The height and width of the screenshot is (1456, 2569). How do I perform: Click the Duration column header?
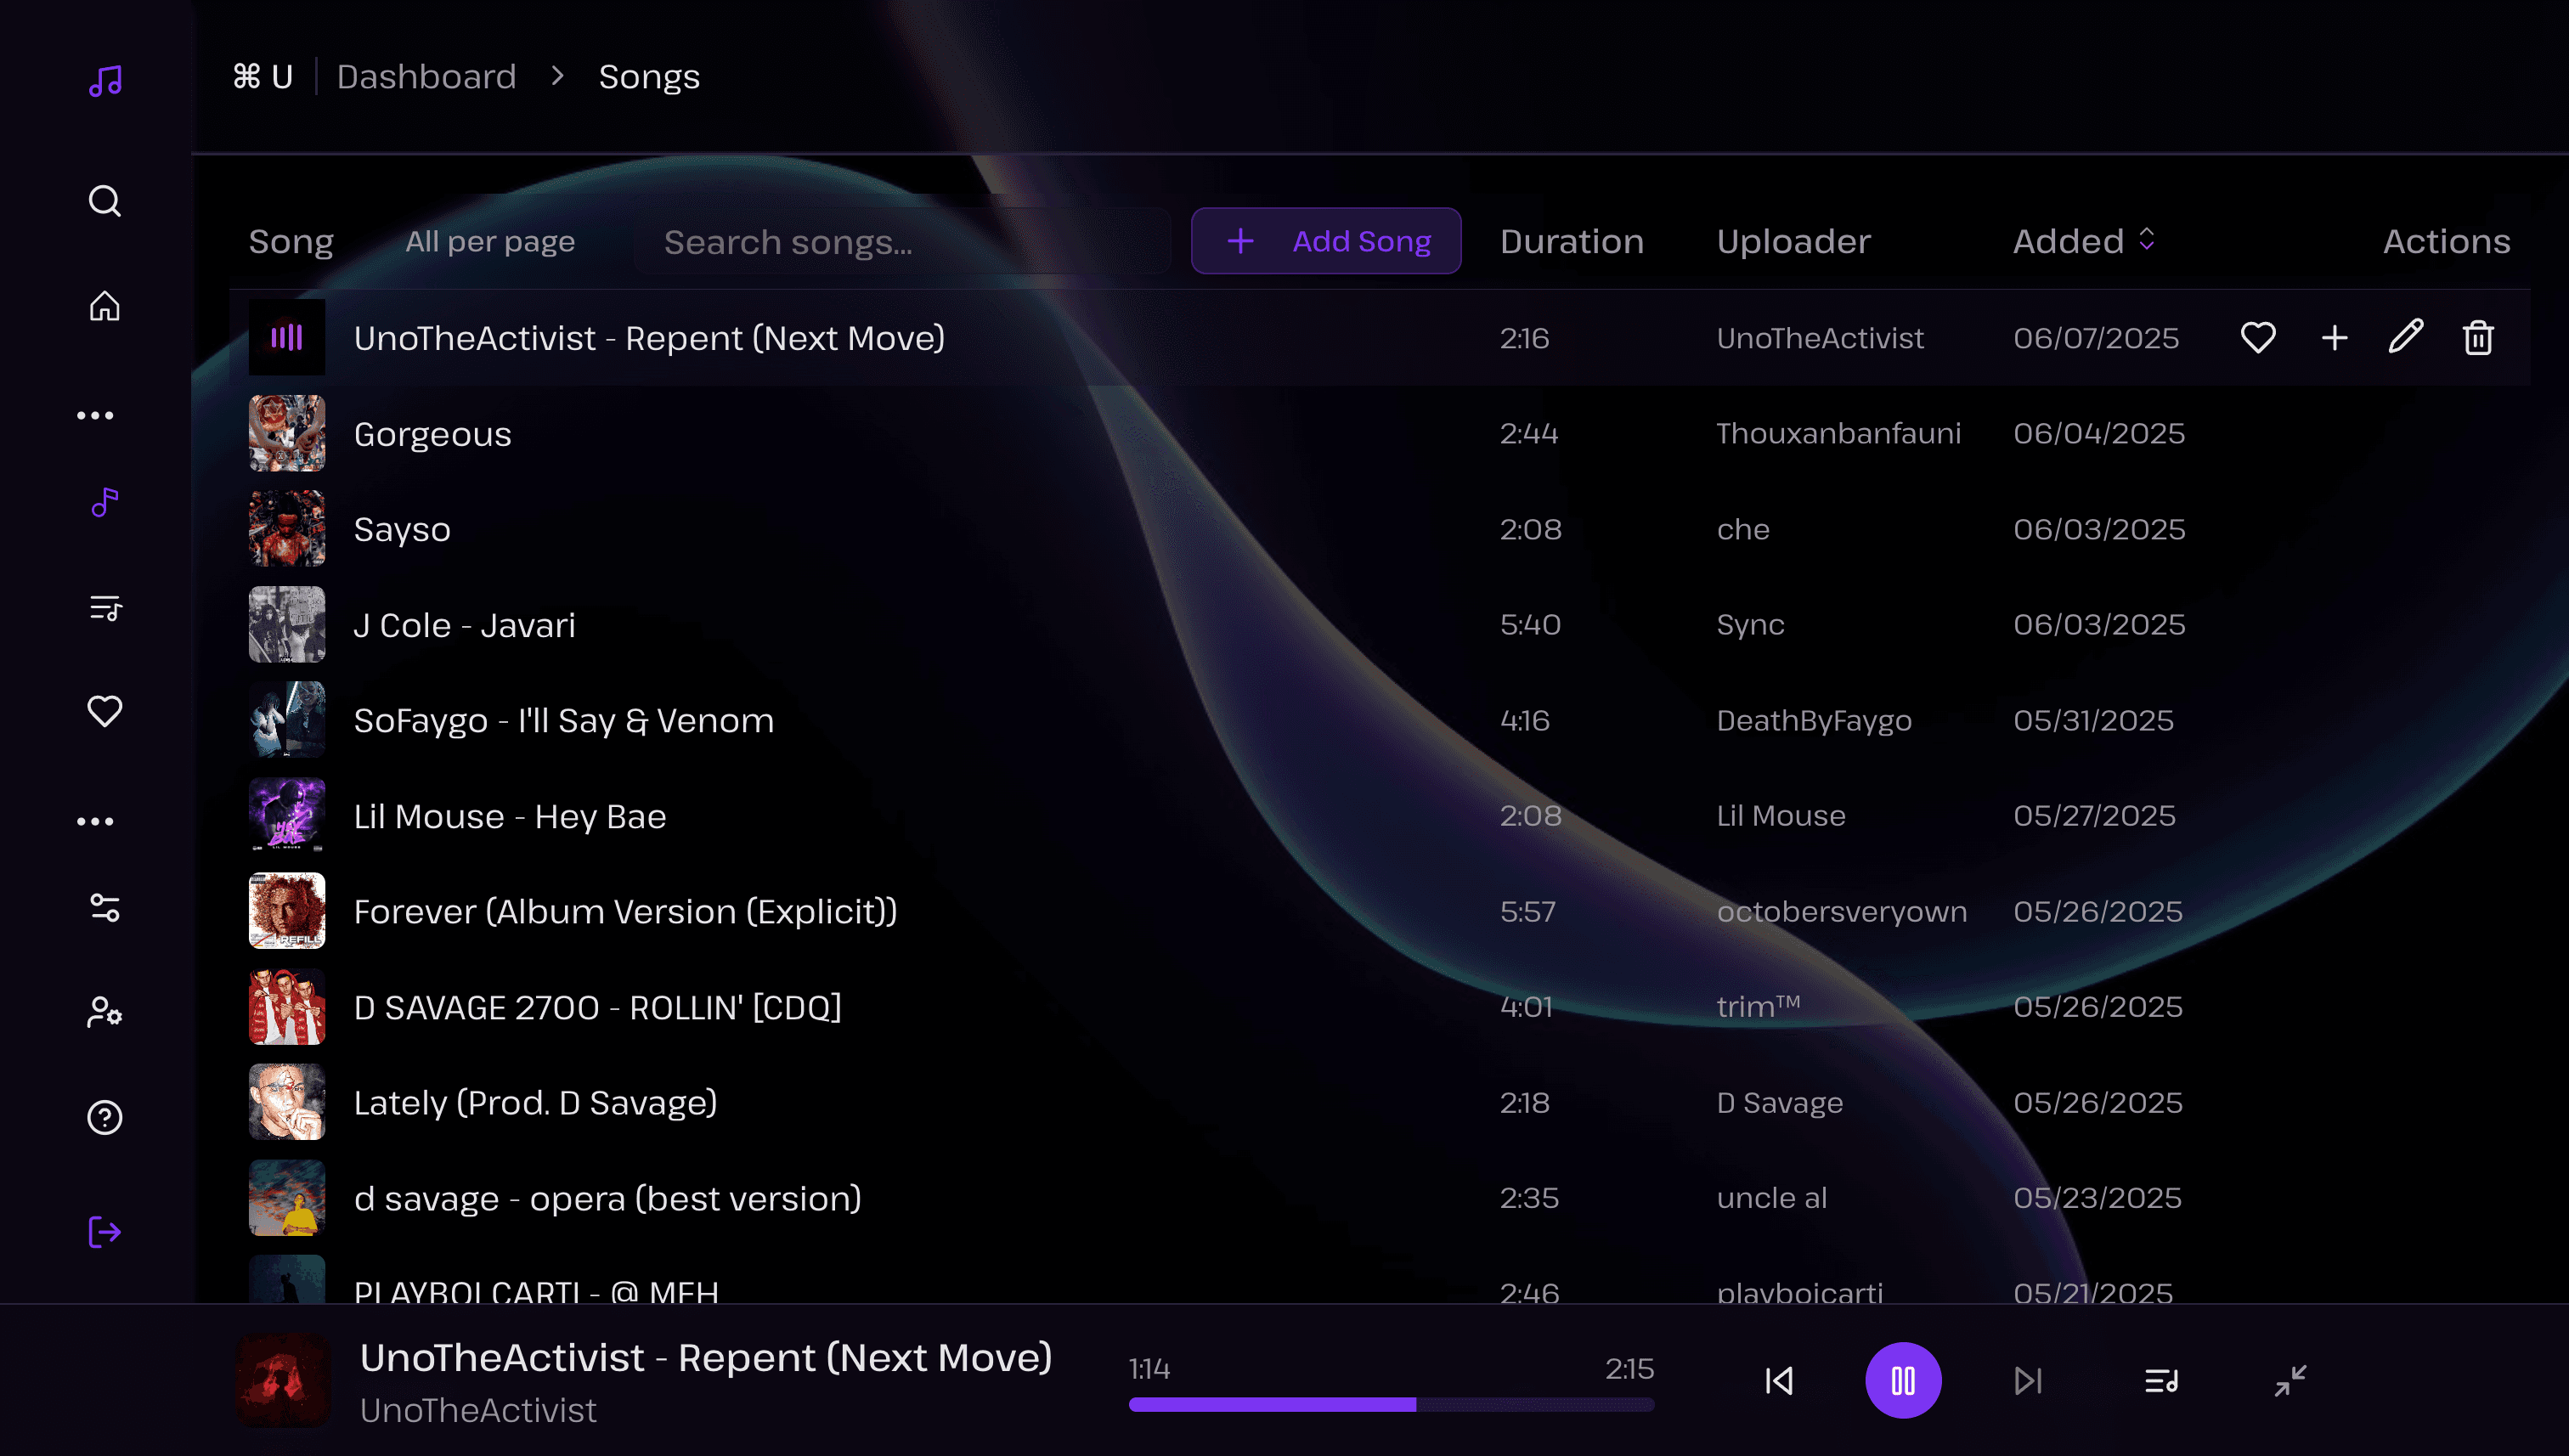pos(1572,241)
